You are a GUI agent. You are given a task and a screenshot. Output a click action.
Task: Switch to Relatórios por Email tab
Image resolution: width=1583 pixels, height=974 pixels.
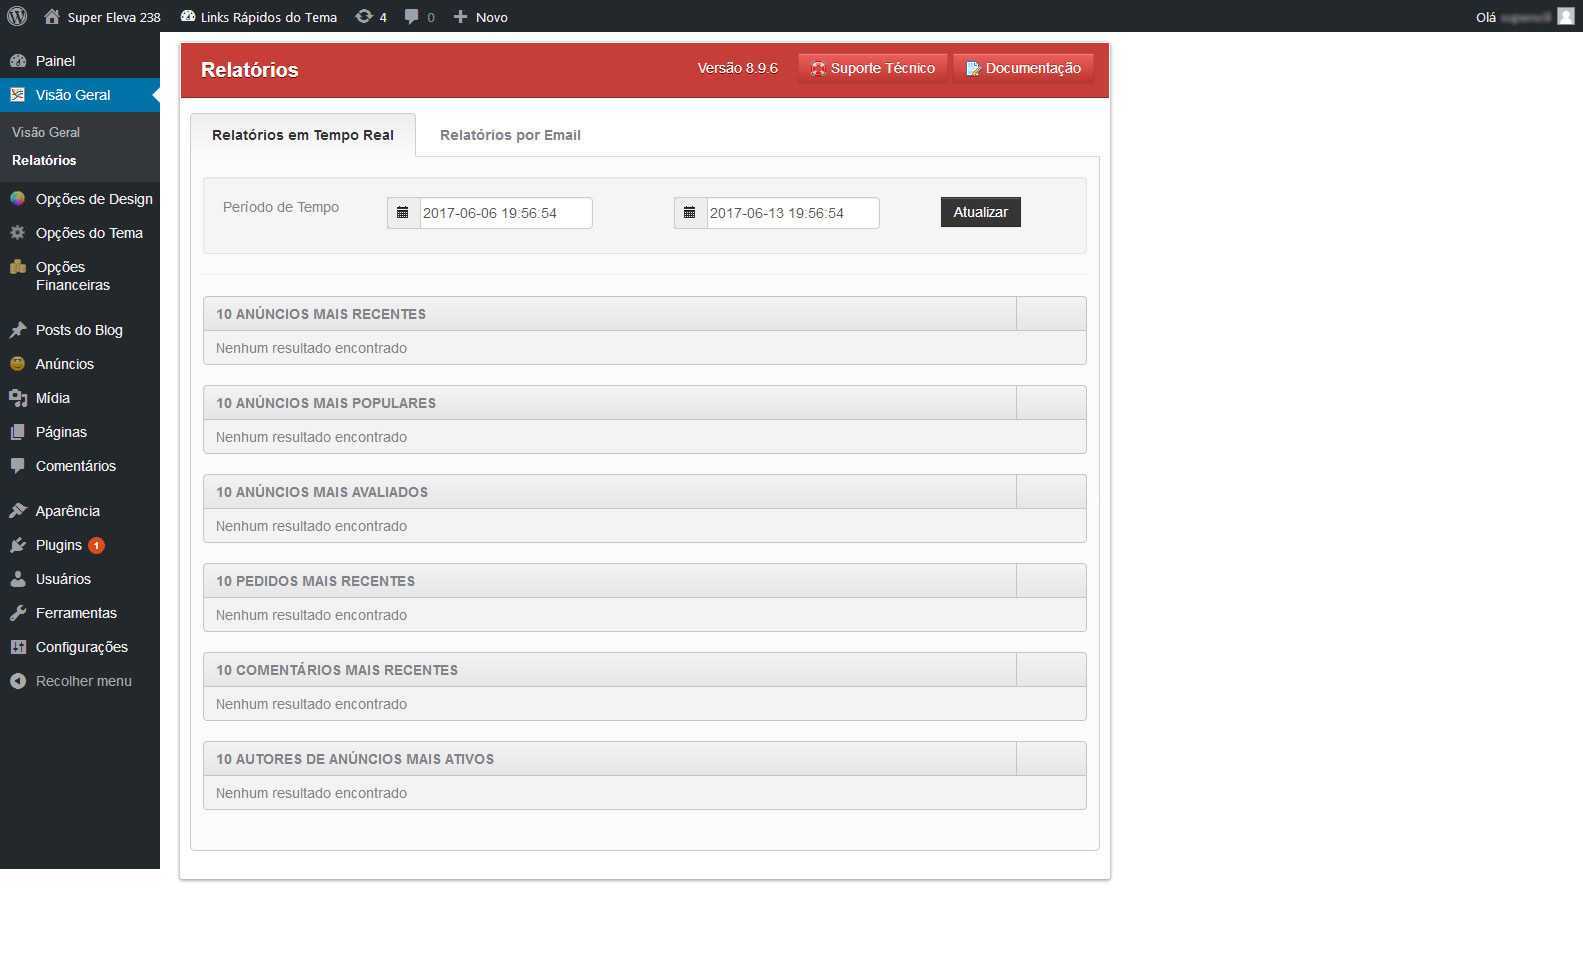pyautogui.click(x=510, y=135)
